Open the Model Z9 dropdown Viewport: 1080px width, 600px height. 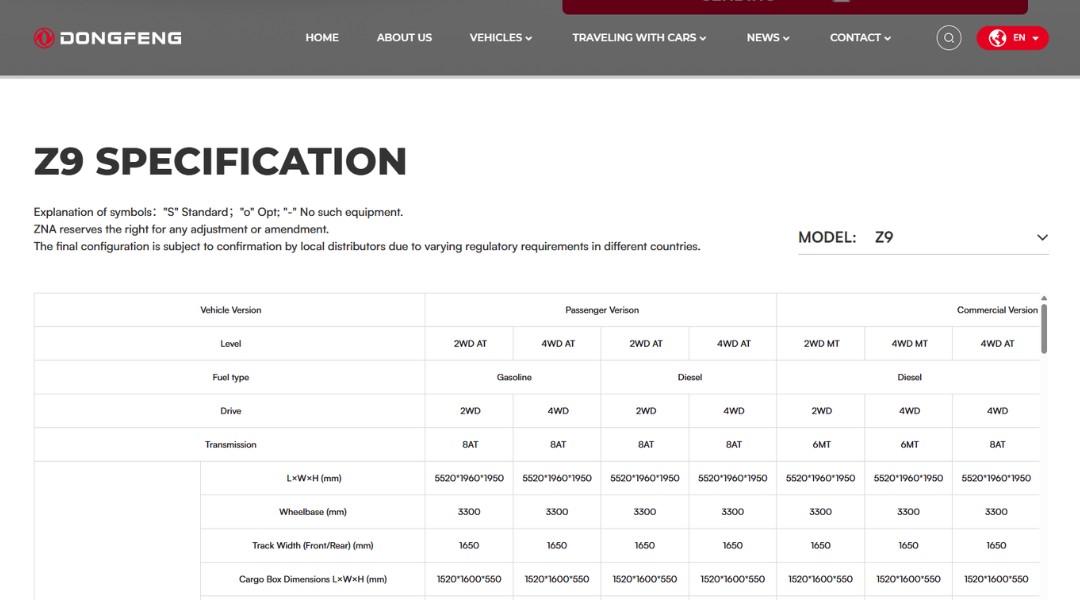923,238
